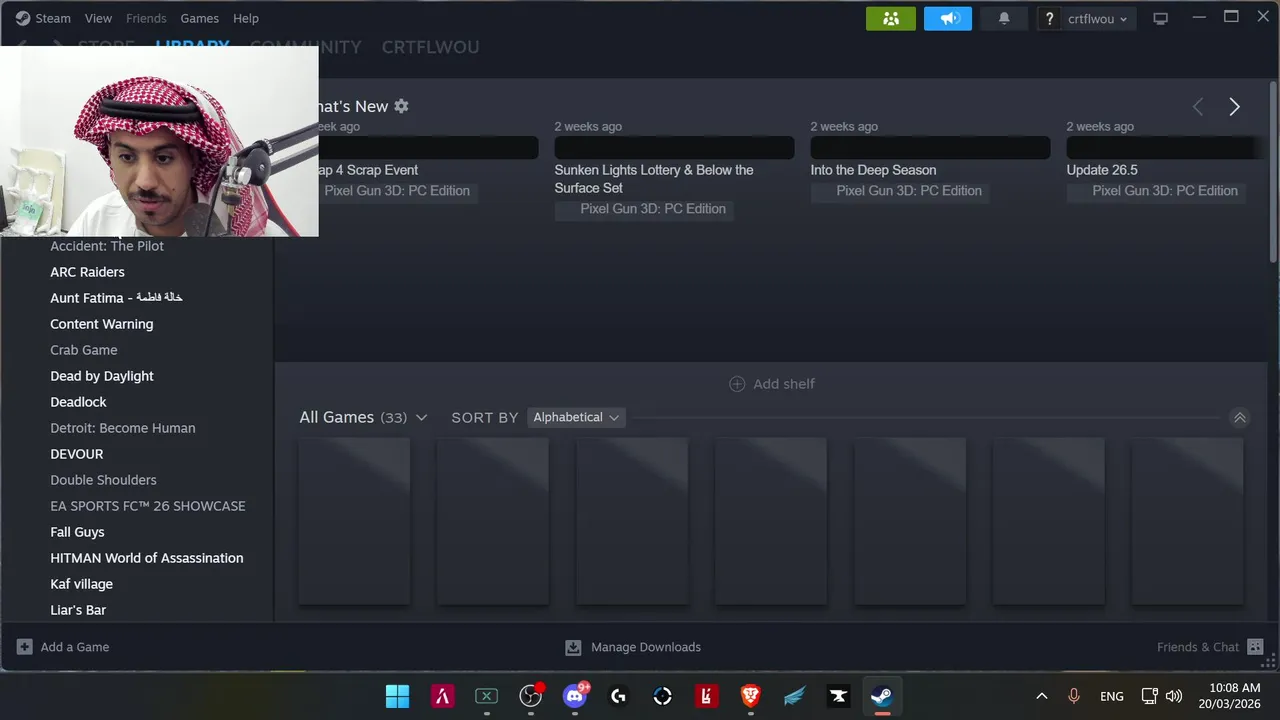1280x720 pixels.
Task: Click the Steam taskbar icon
Action: pos(882,696)
